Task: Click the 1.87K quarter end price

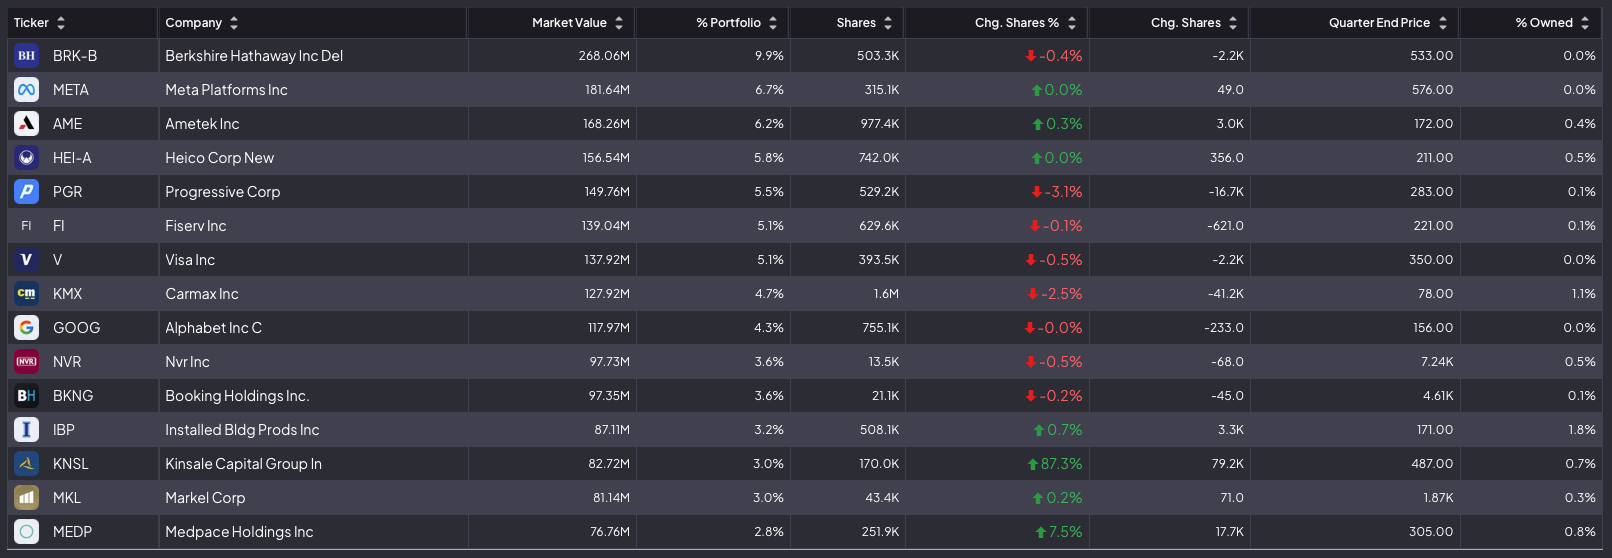Action: [1438, 498]
